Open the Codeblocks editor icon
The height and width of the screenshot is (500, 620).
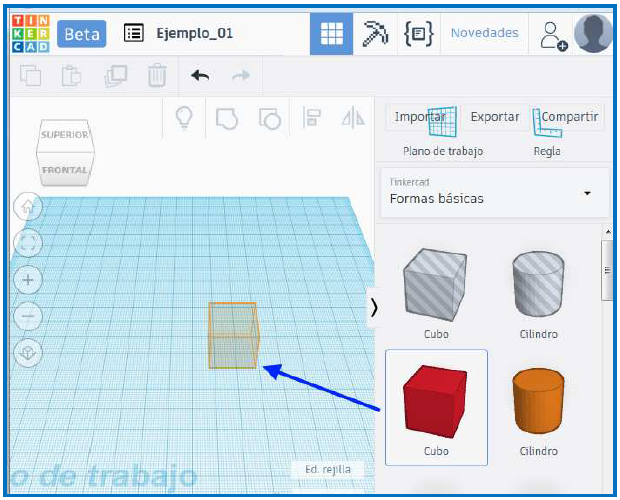[x=417, y=33]
